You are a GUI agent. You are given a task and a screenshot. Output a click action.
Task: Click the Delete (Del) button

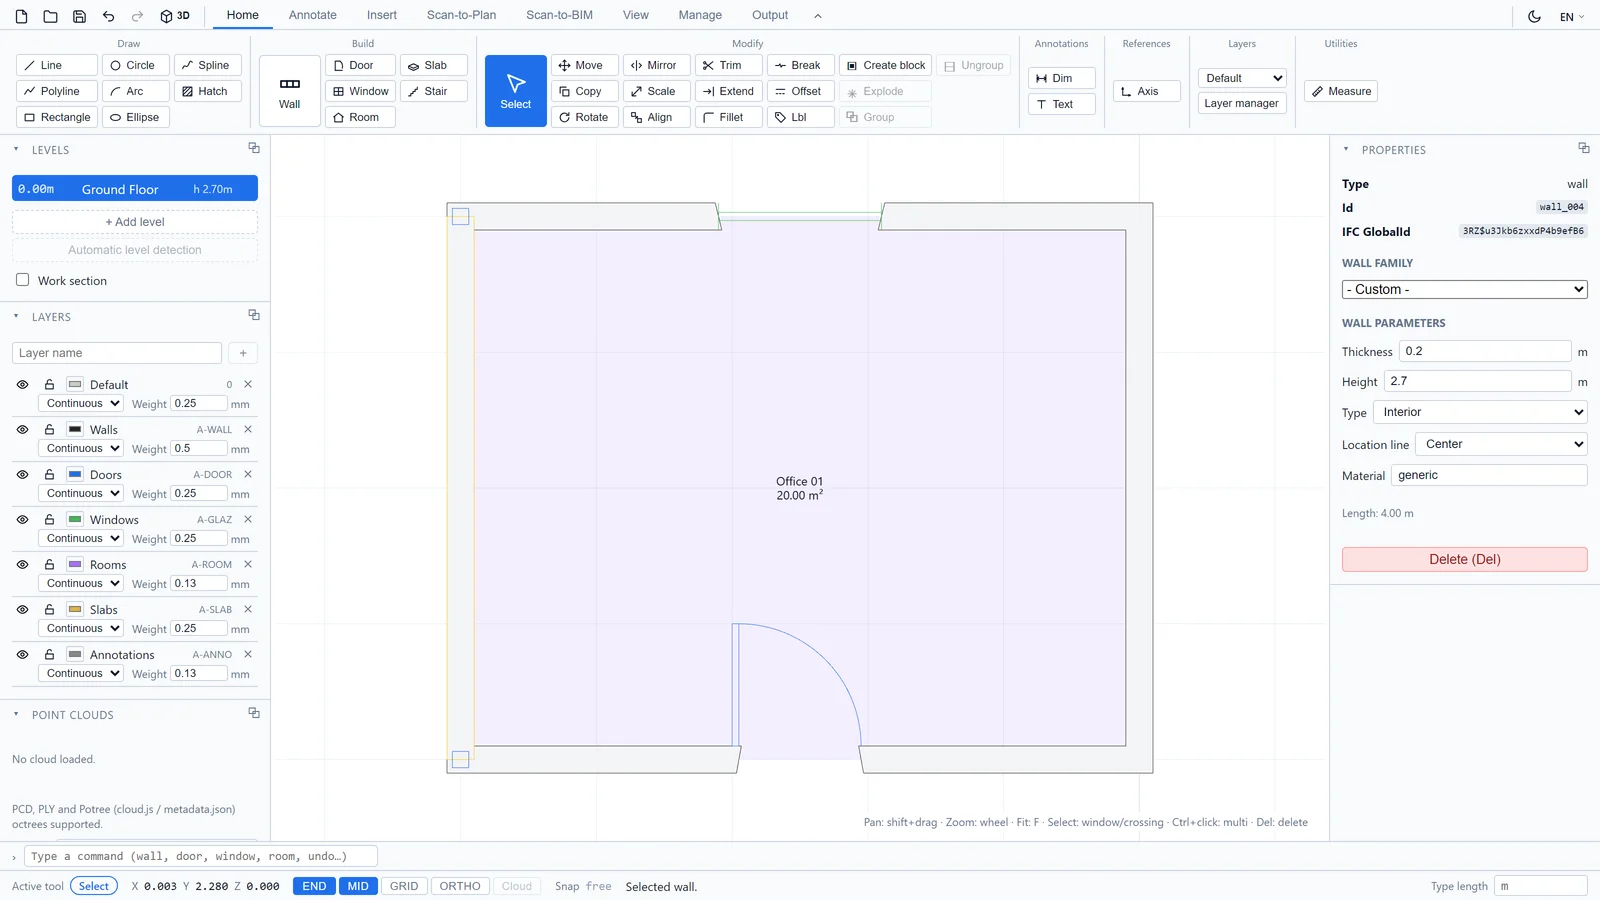1464,559
